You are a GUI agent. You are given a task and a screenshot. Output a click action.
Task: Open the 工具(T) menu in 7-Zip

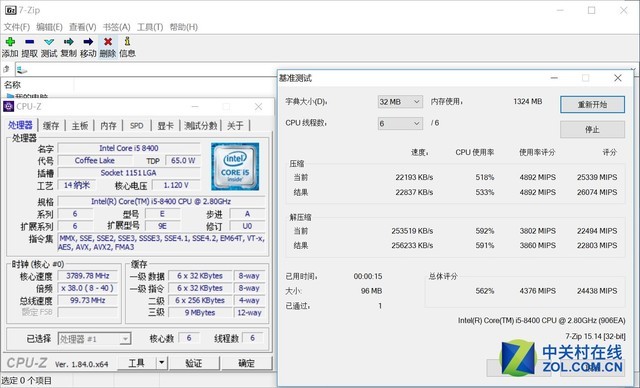(x=150, y=27)
